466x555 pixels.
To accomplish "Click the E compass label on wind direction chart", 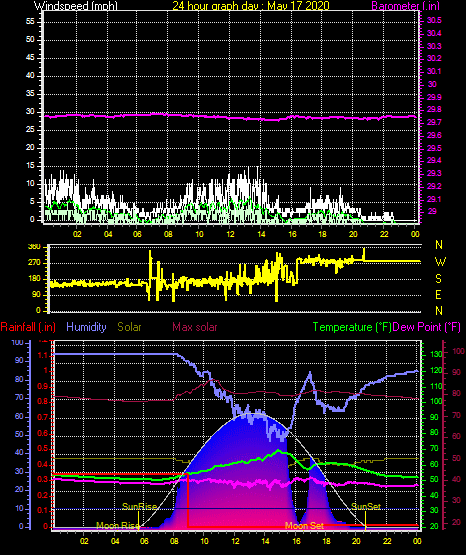I will pyautogui.click(x=438, y=294).
